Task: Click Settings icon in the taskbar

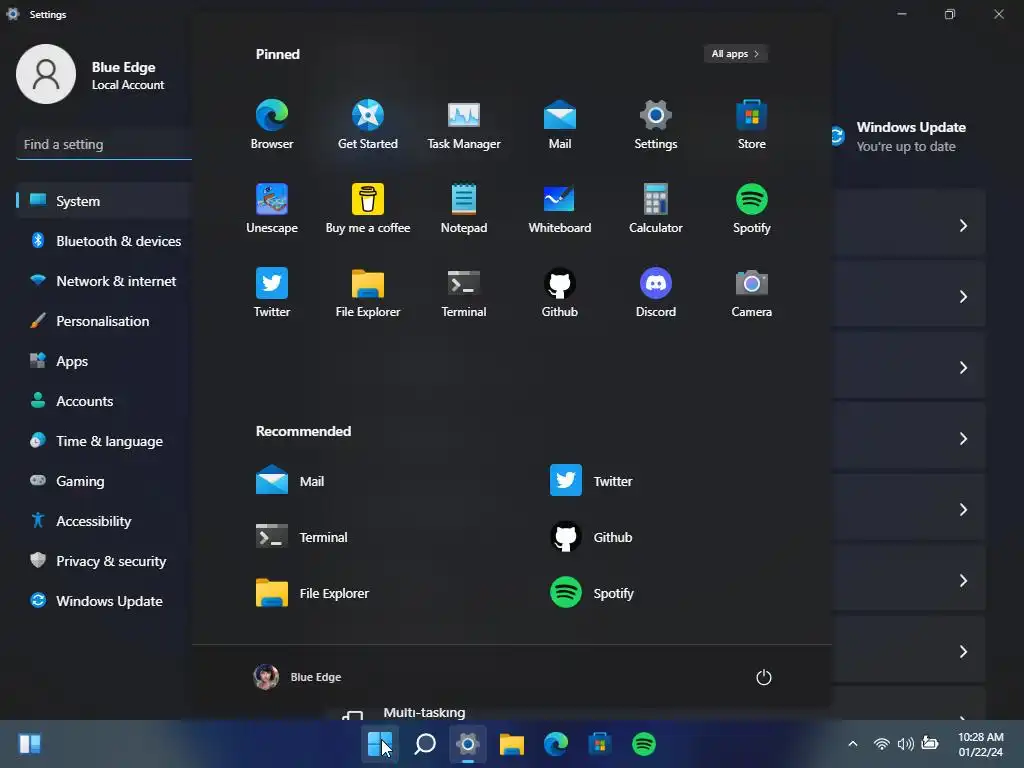Action: point(468,744)
